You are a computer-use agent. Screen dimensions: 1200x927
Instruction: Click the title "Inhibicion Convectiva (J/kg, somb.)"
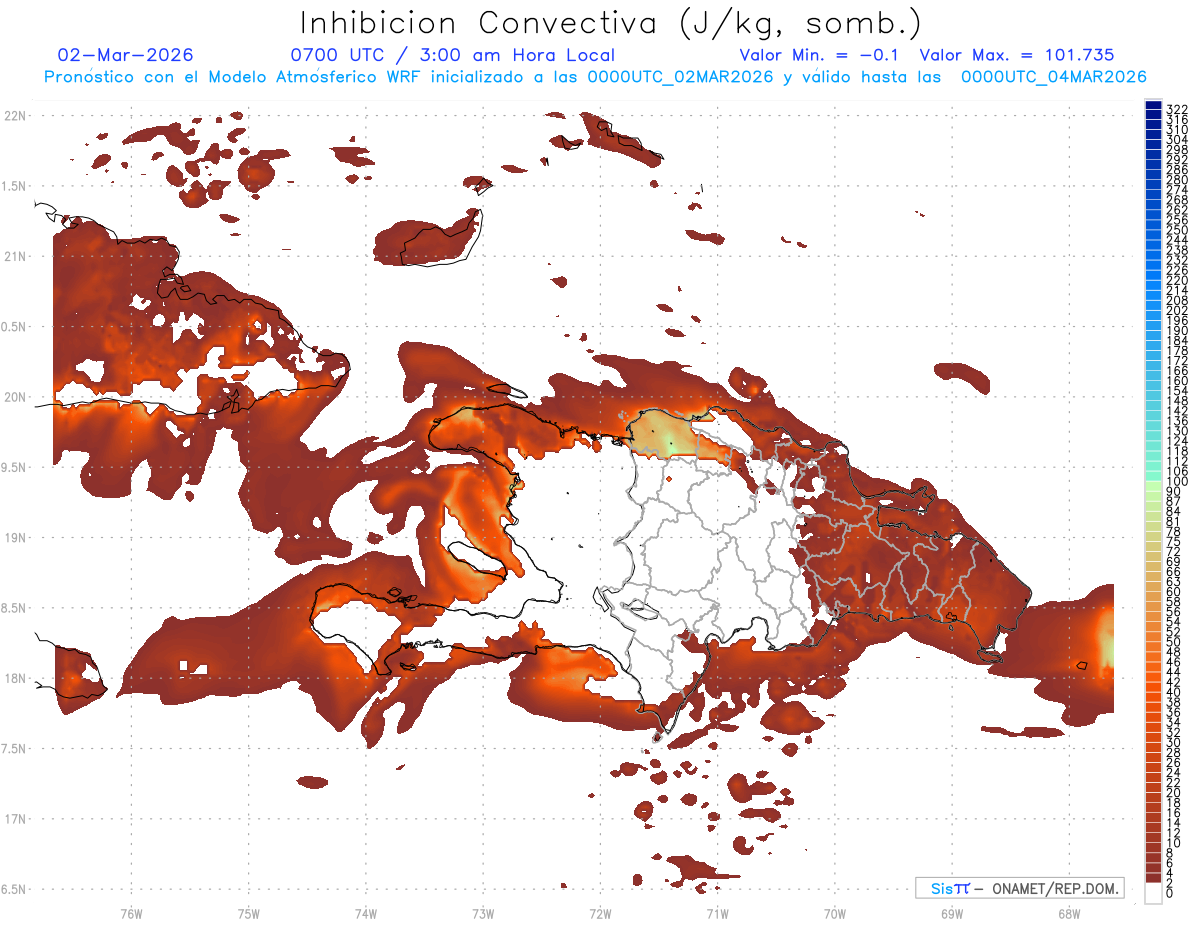[x=610, y=23]
